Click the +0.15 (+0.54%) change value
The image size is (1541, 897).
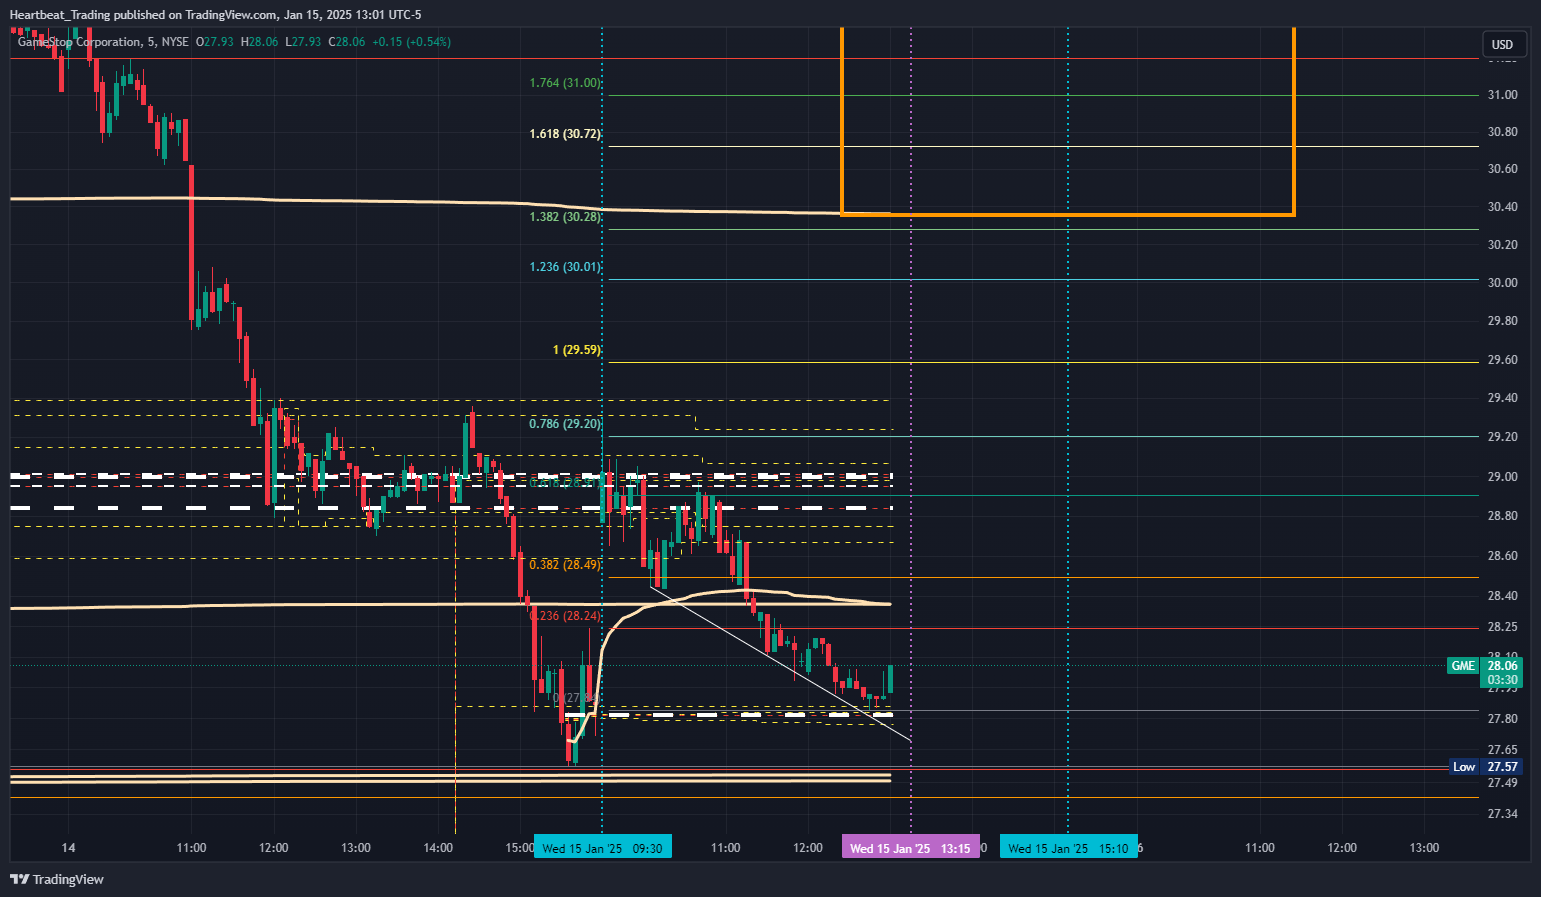click(x=411, y=42)
